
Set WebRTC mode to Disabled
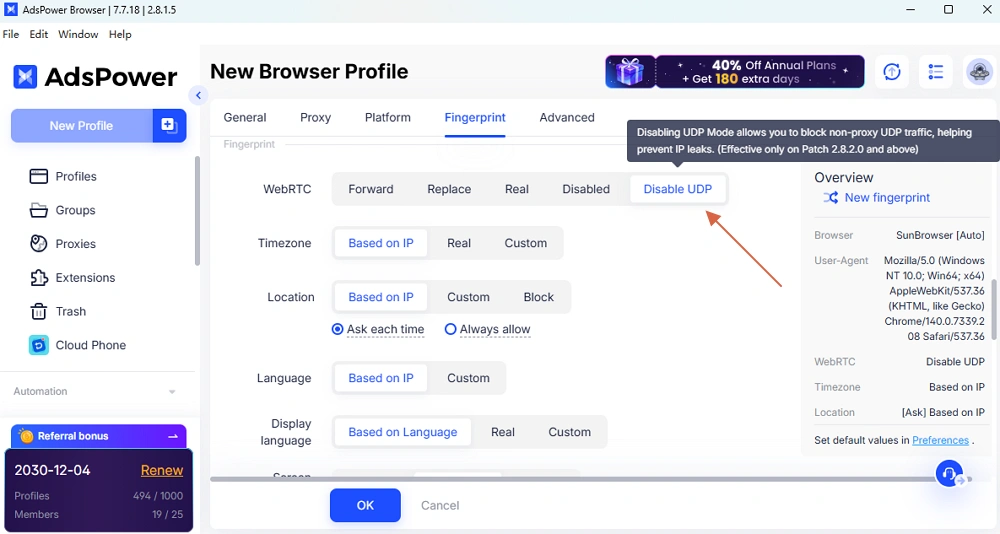click(585, 189)
